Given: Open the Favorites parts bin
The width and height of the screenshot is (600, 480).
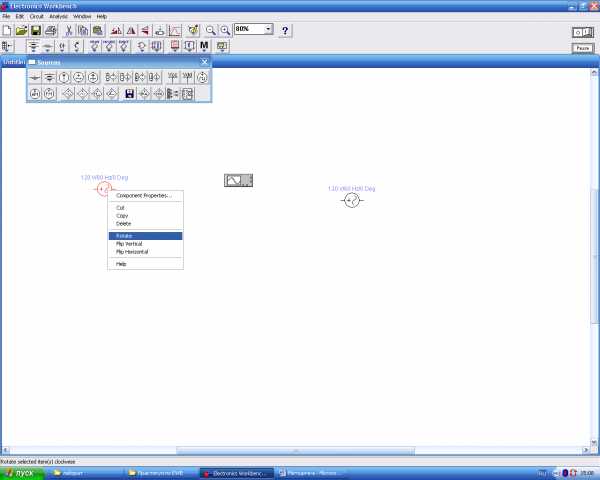Looking at the screenshot, I should (7, 46).
